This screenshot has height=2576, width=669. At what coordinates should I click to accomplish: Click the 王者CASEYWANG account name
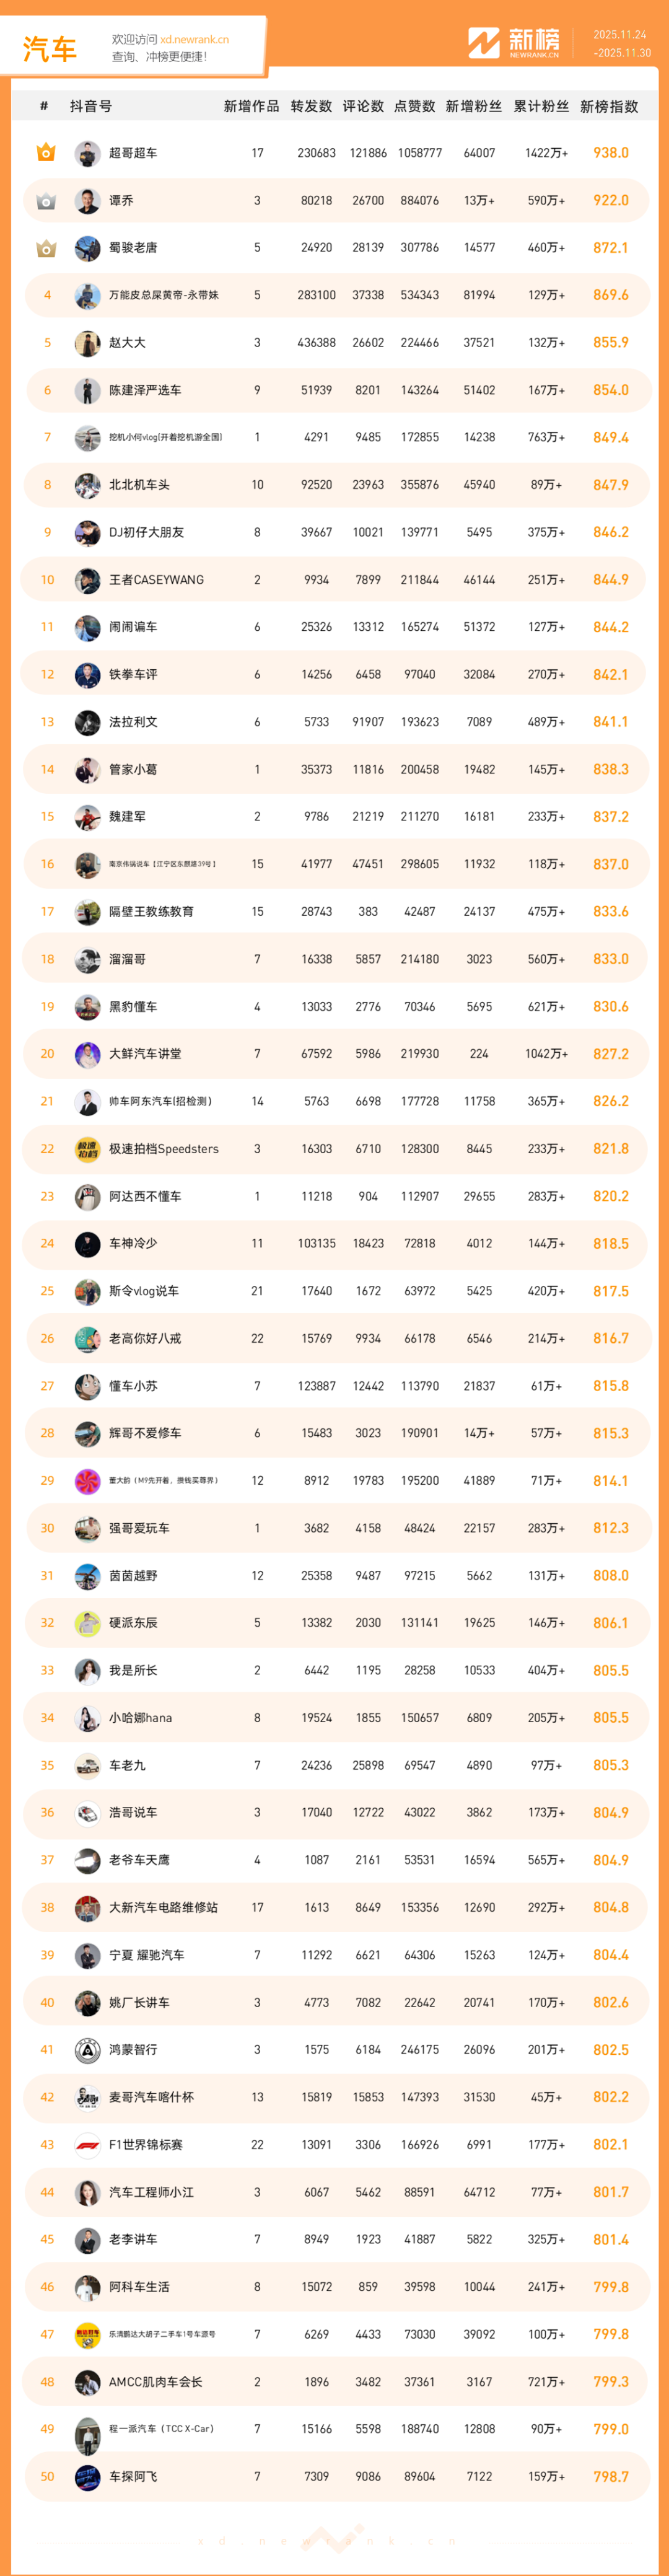click(156, 580)
